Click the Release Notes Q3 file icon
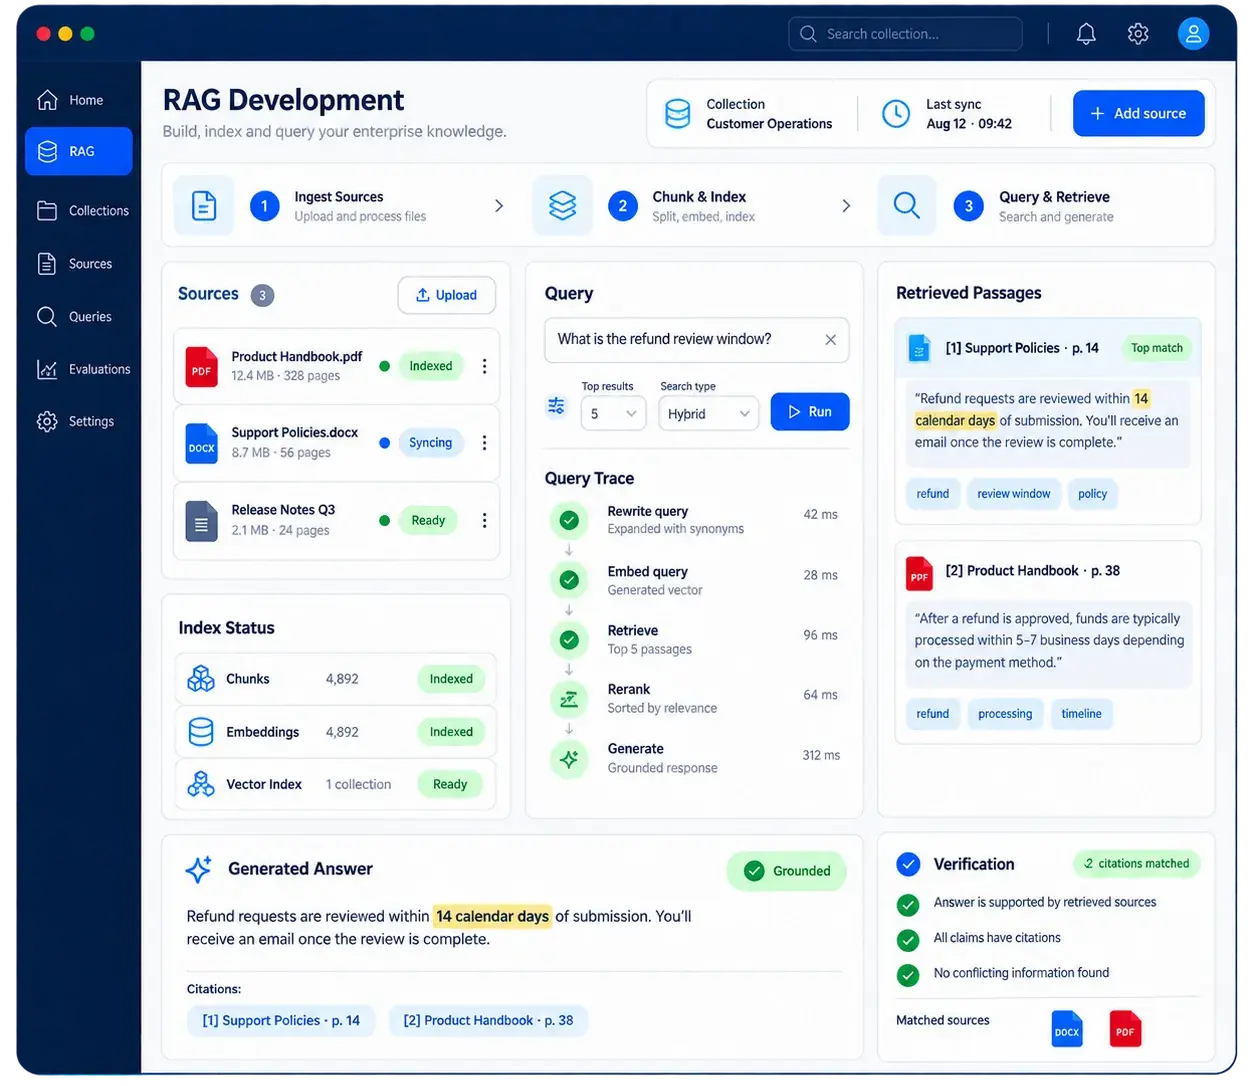The height and width of the screenshot is (1086, 1253). 202,521
